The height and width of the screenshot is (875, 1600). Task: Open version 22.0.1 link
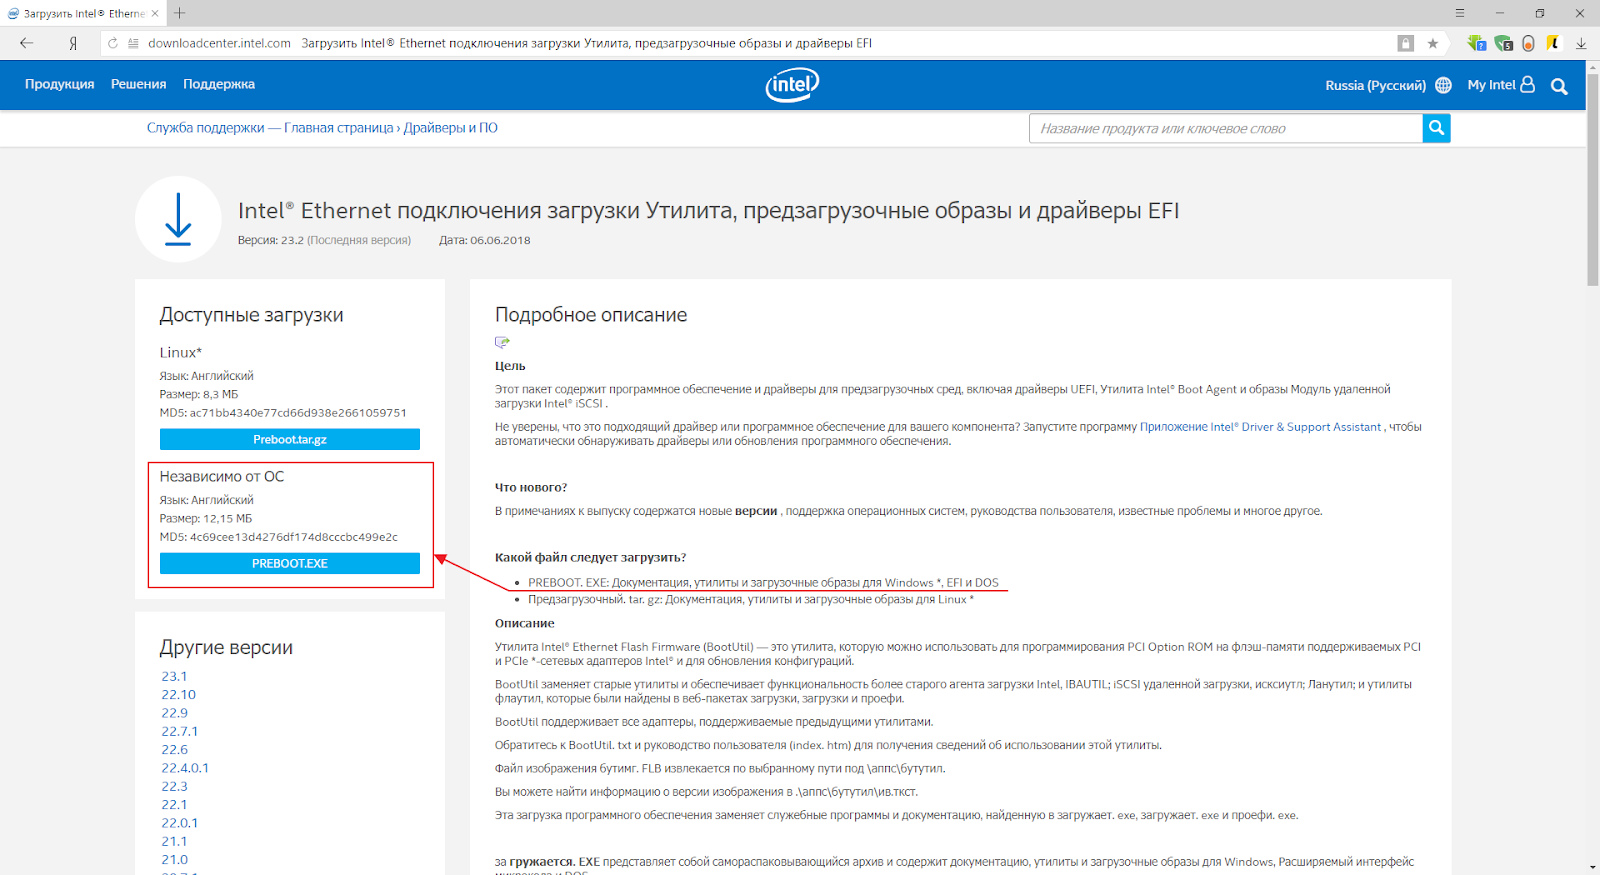click(x=180, y=823)
